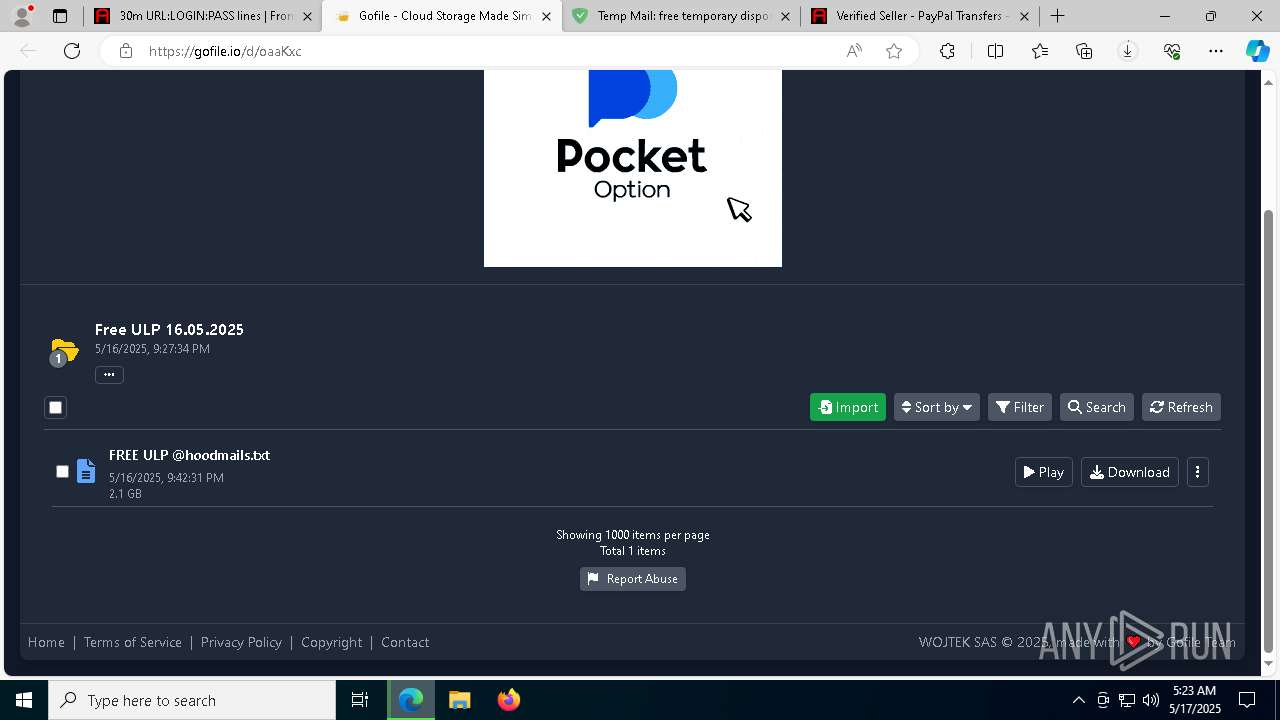Click the volume icon in system tray
Image resolution: width=1280 pixels, height=720 pixels.
point(1151,700)
